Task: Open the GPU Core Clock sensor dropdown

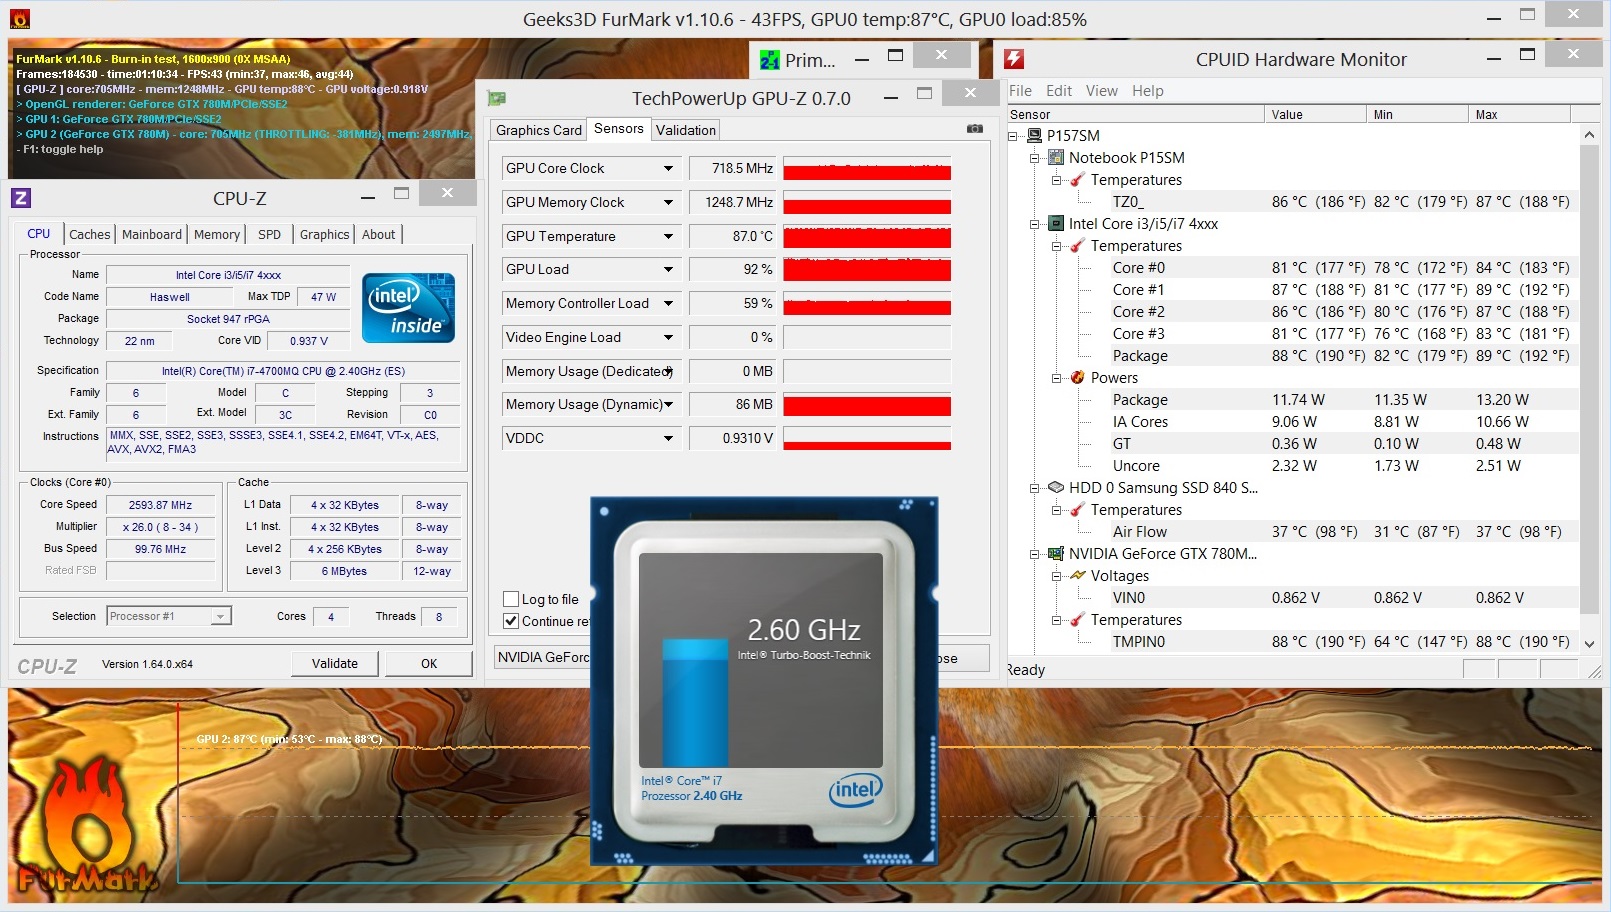Action: click(x=668, y=168)
